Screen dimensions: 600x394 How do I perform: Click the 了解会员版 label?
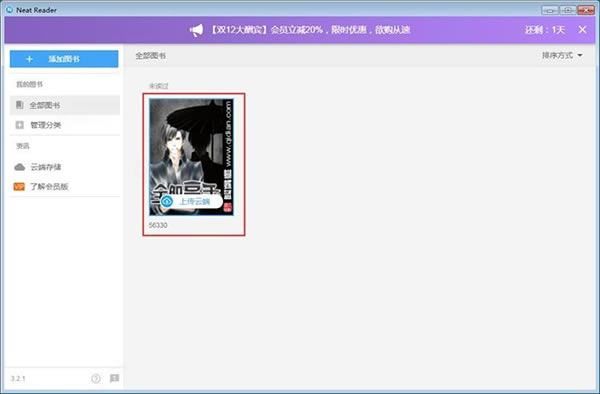49,187
